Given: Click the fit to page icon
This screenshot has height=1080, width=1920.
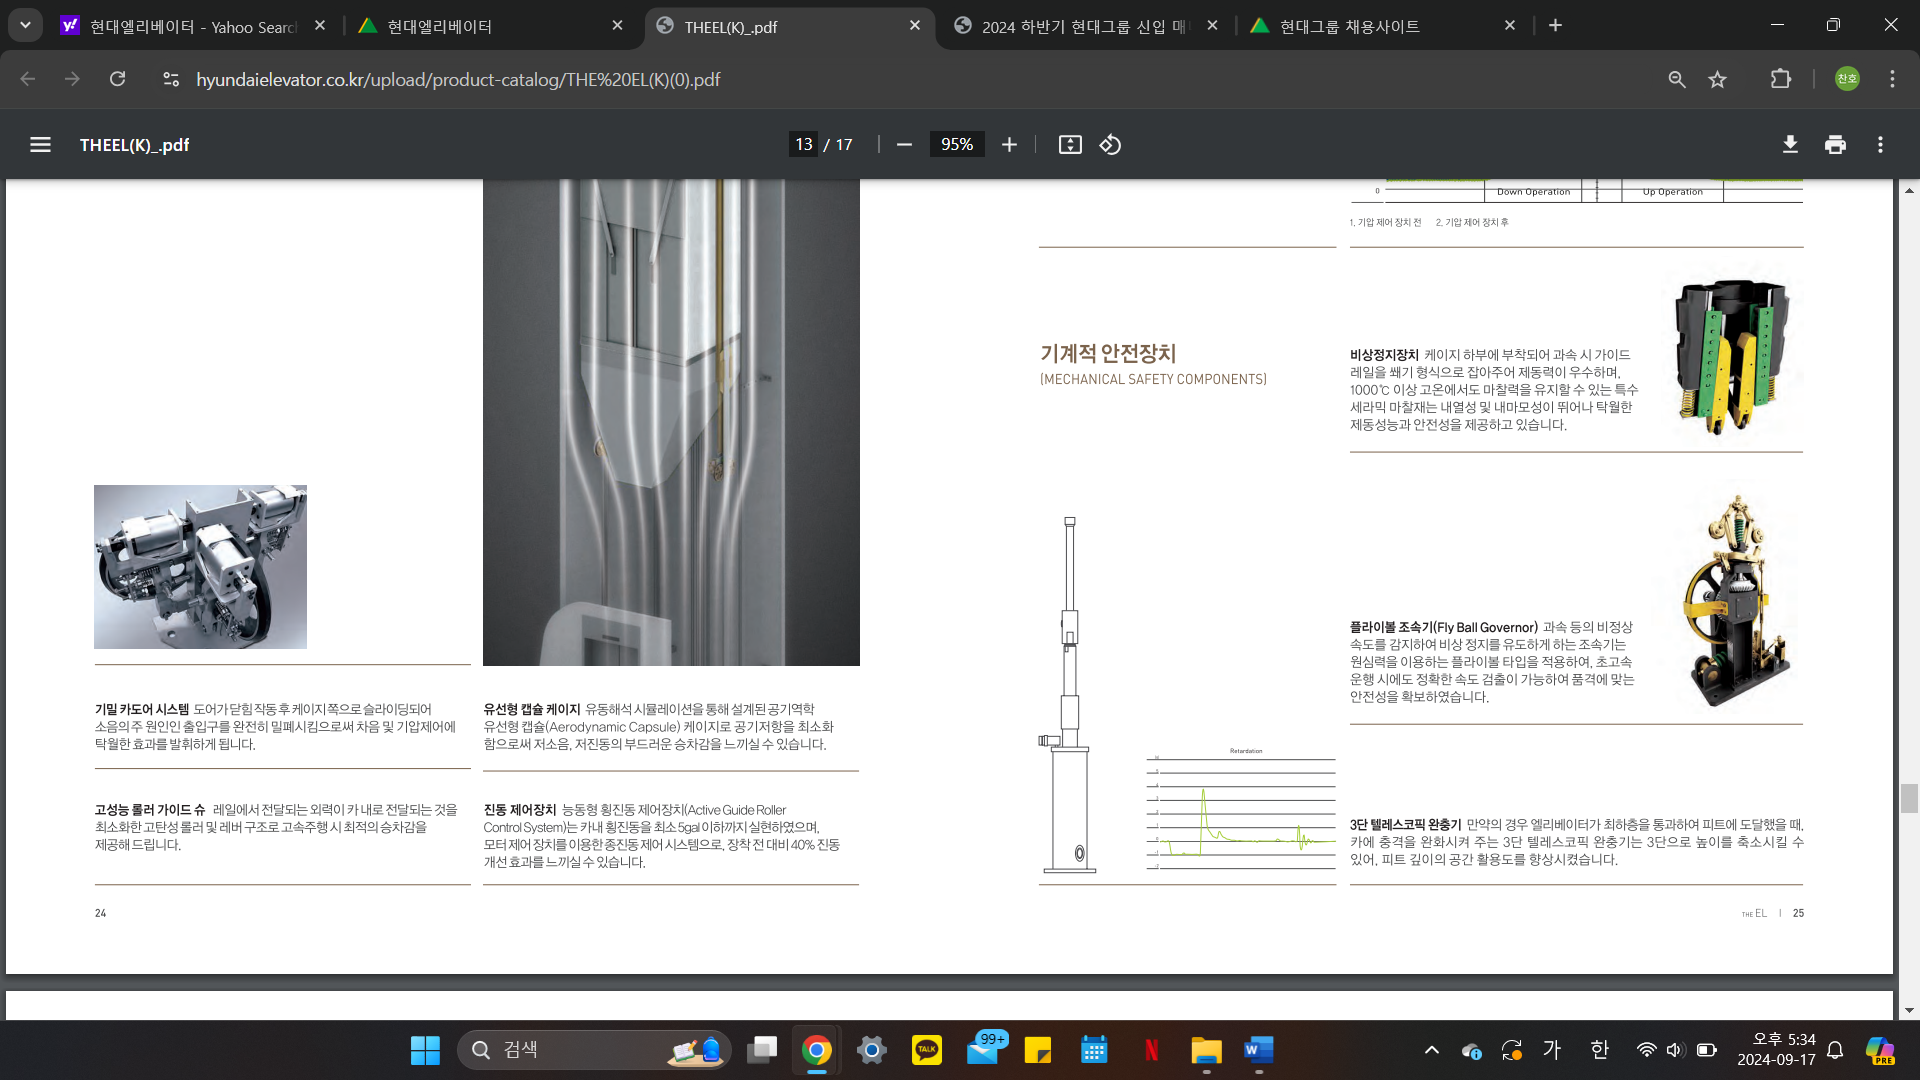Looking at the screenshot, I should tap(1070, 145).
